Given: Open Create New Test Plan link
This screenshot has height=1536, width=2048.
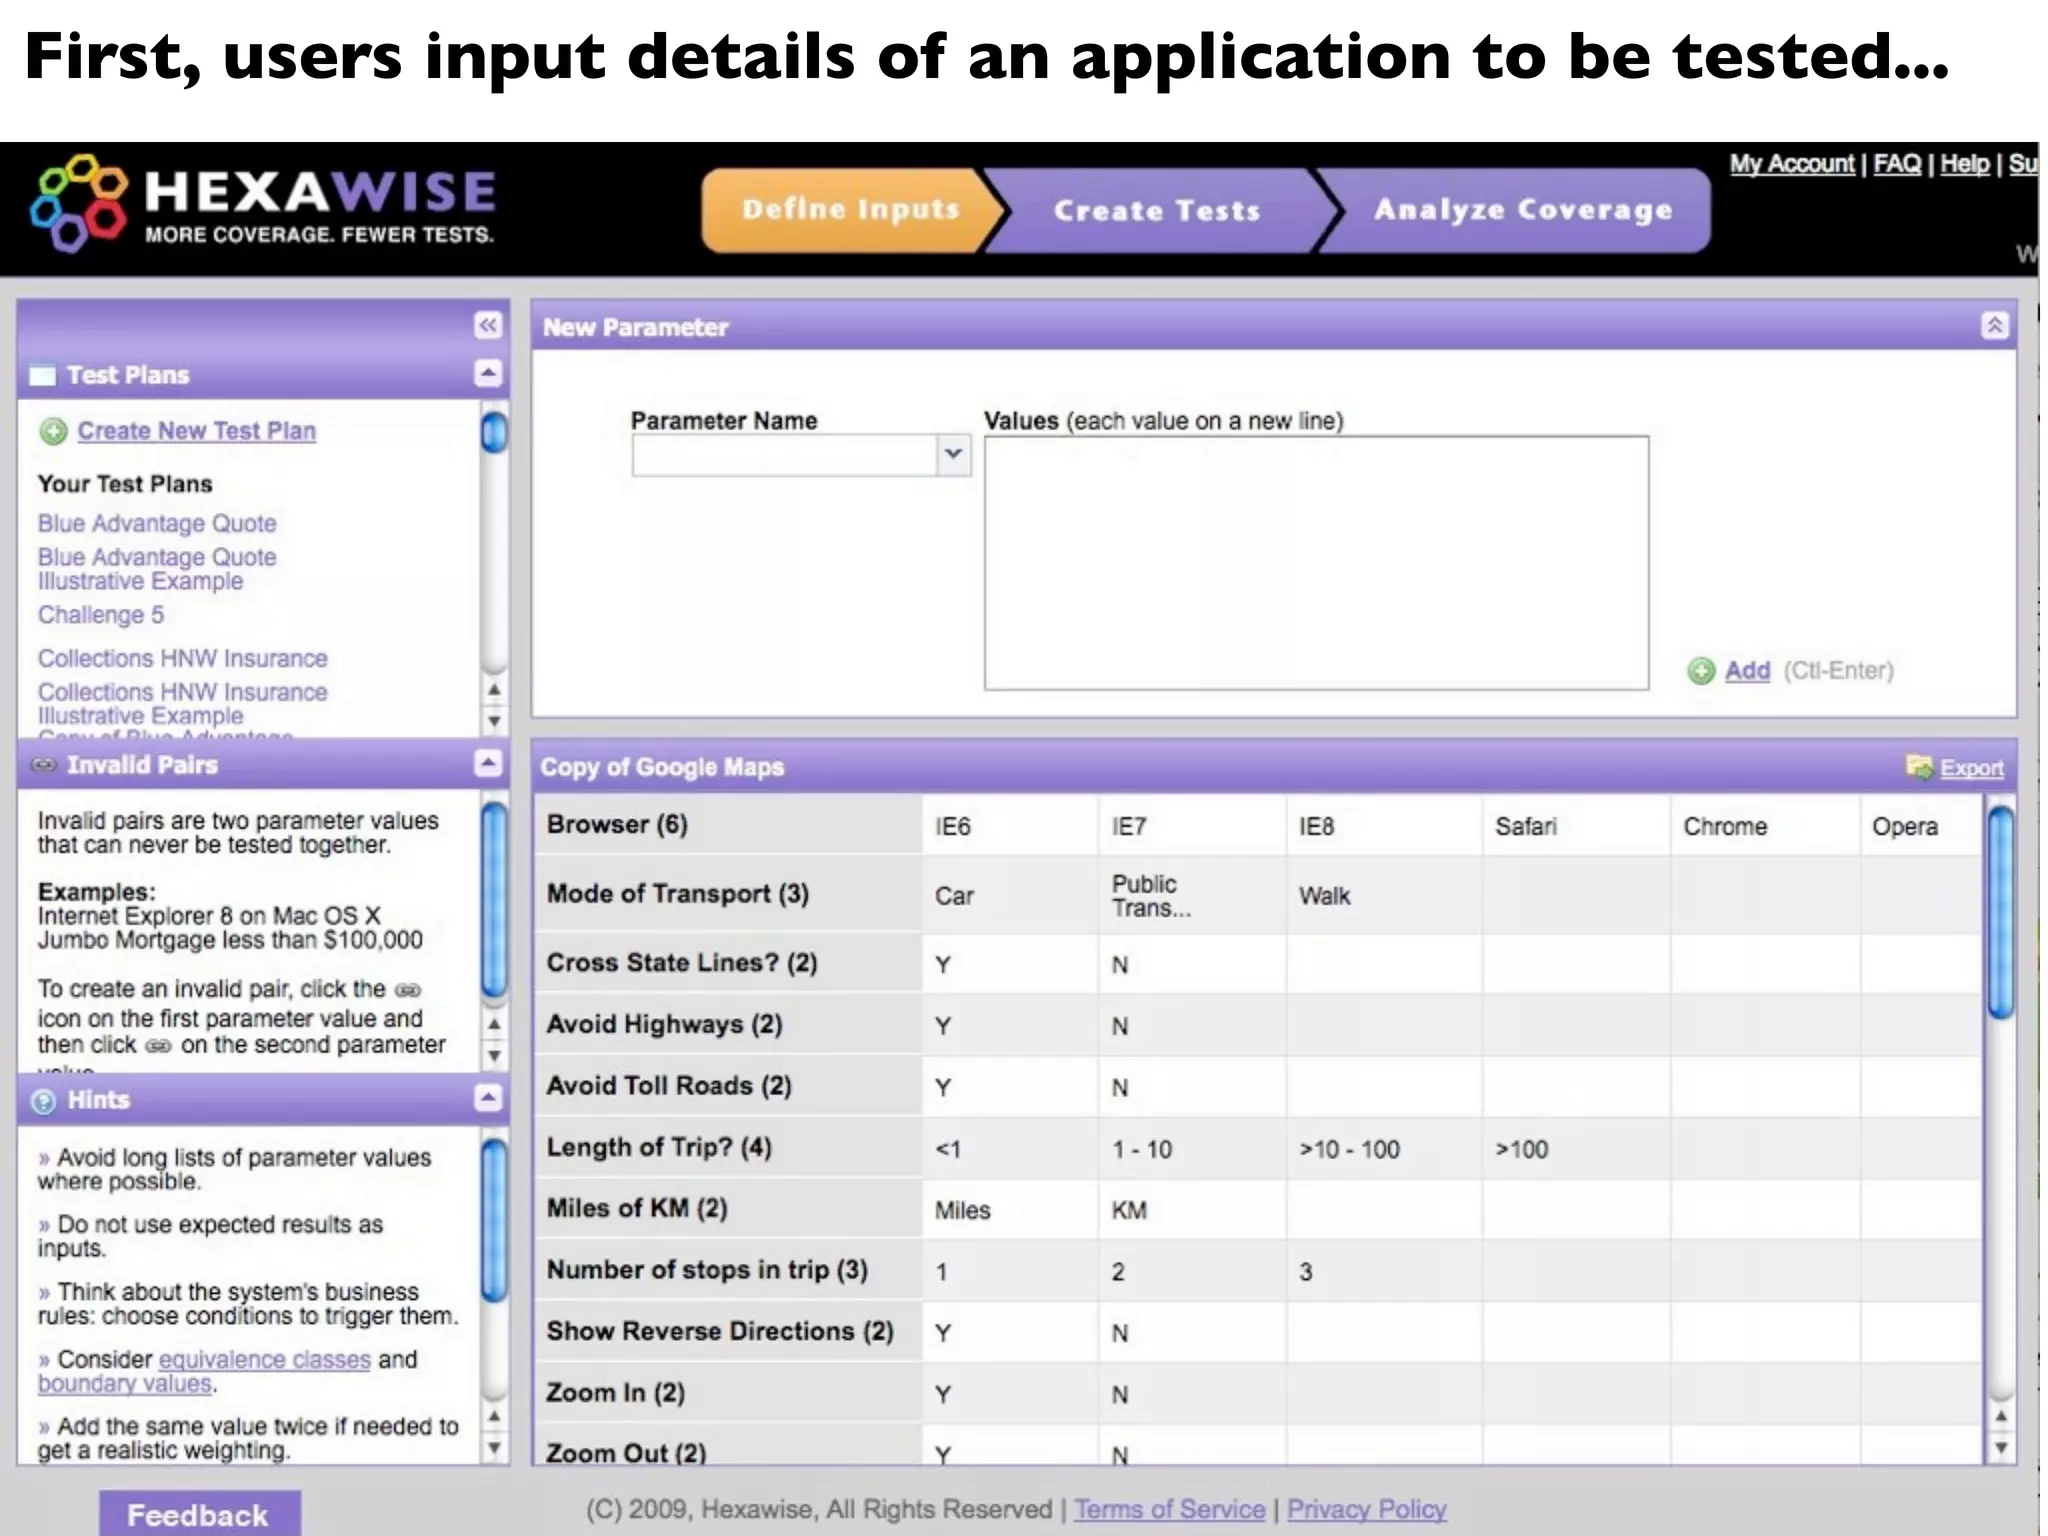Looking at the screenshot, I should pos(197,431).
